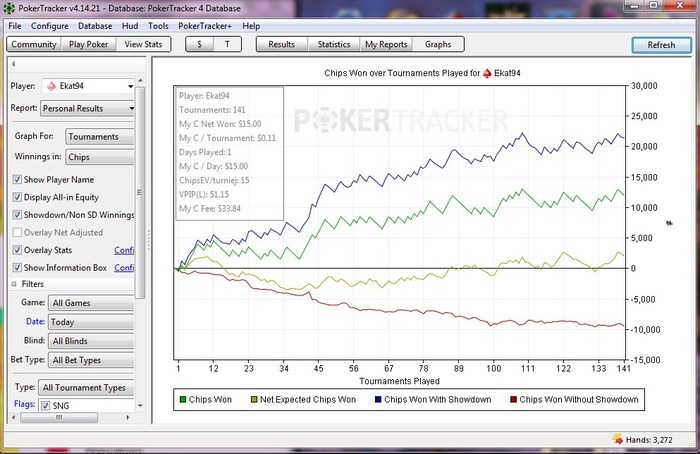Click Configure link beside Show Information Box

(124, 267)
